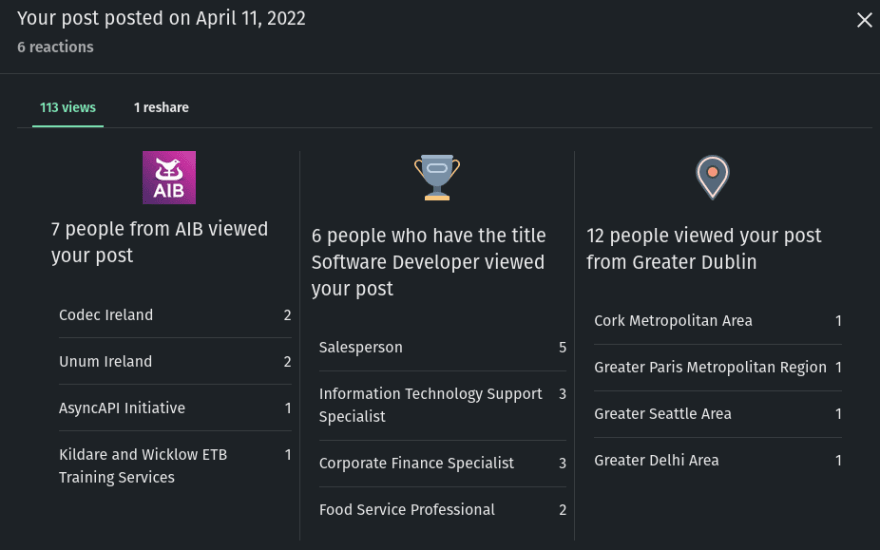Image resolution: width=880 pixels, height=550 pixels.
Task: Open the Greater Seattle Area entry
Action: pyautogui.click(x=718, y=414)
